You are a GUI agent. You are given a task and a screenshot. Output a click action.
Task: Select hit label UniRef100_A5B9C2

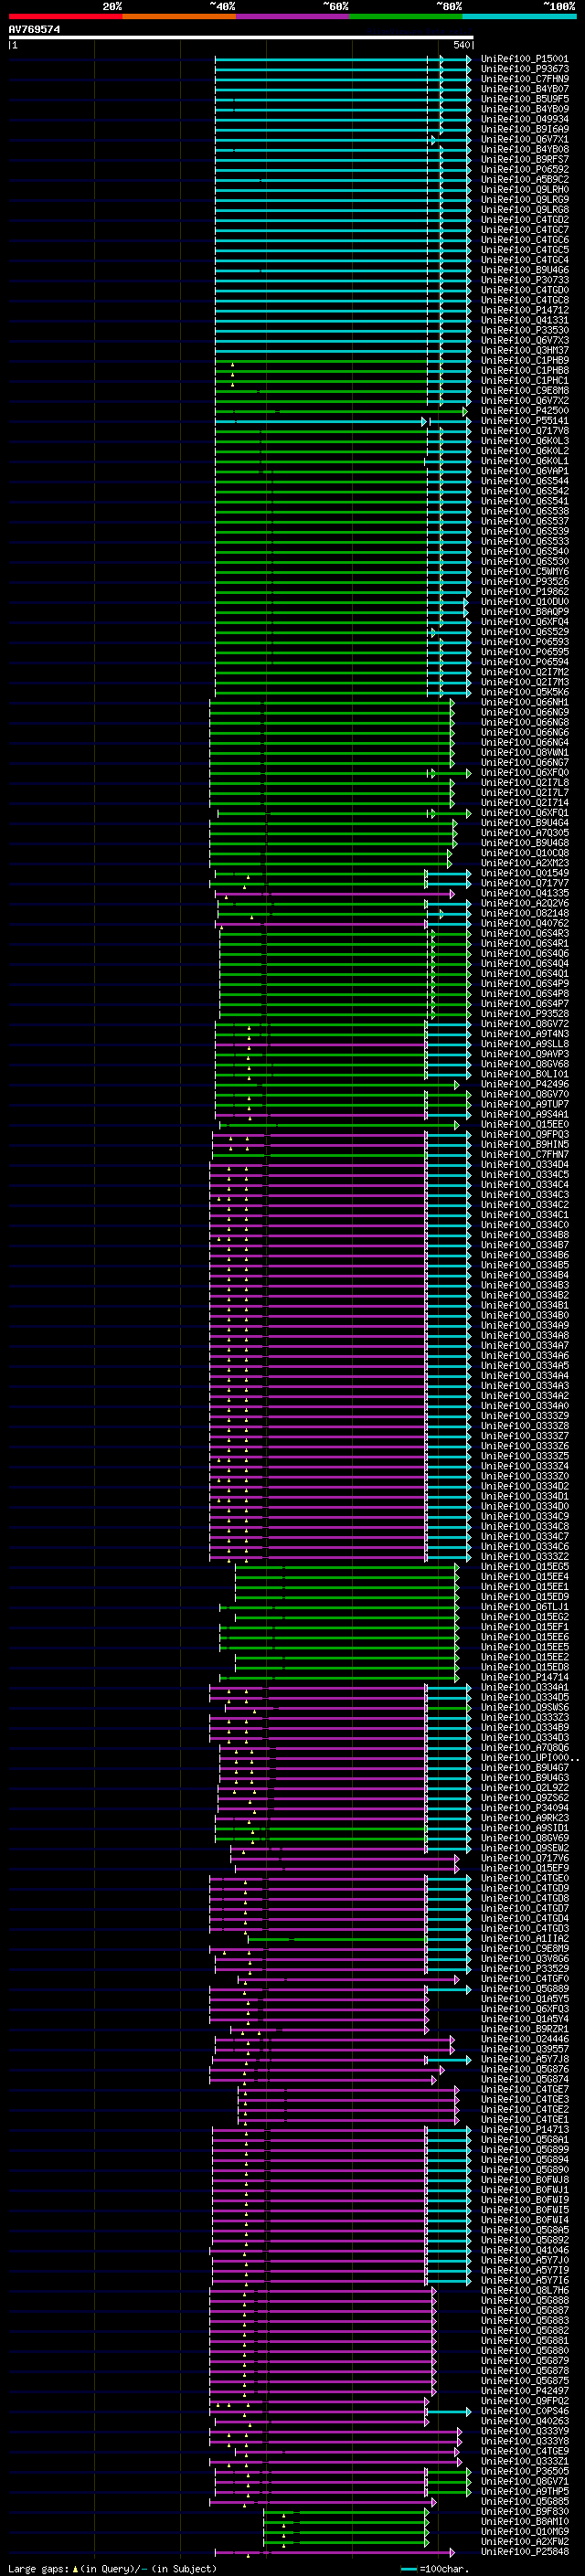(x=525, y=180)
